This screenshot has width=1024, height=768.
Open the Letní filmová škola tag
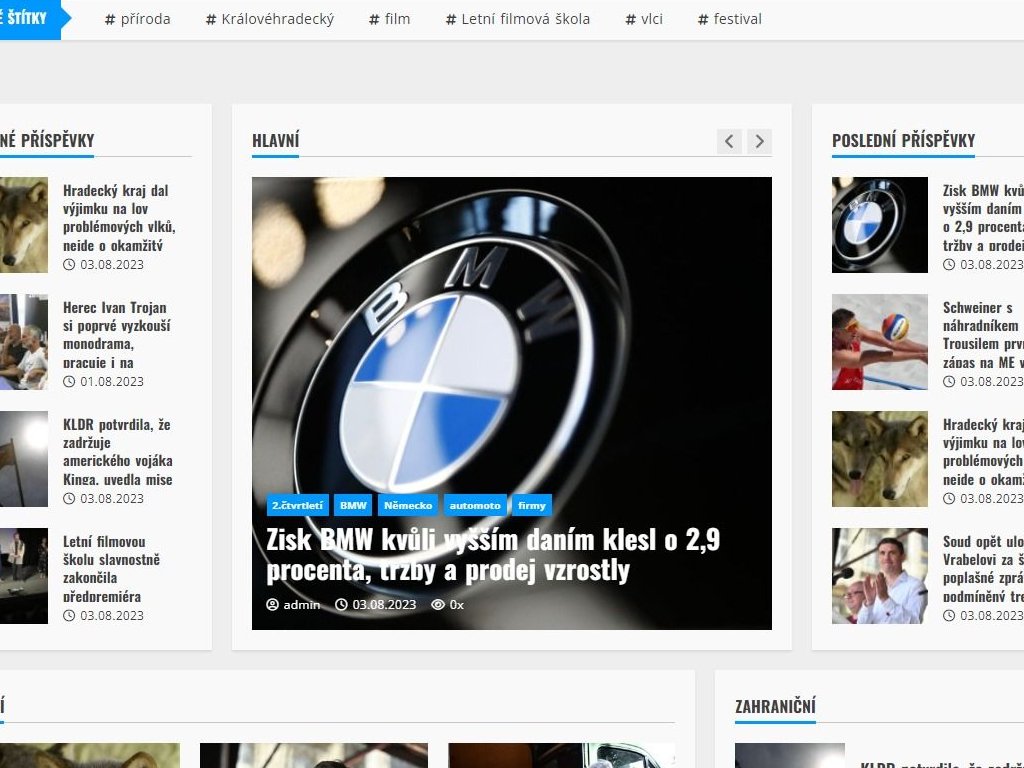pos(518,19)
